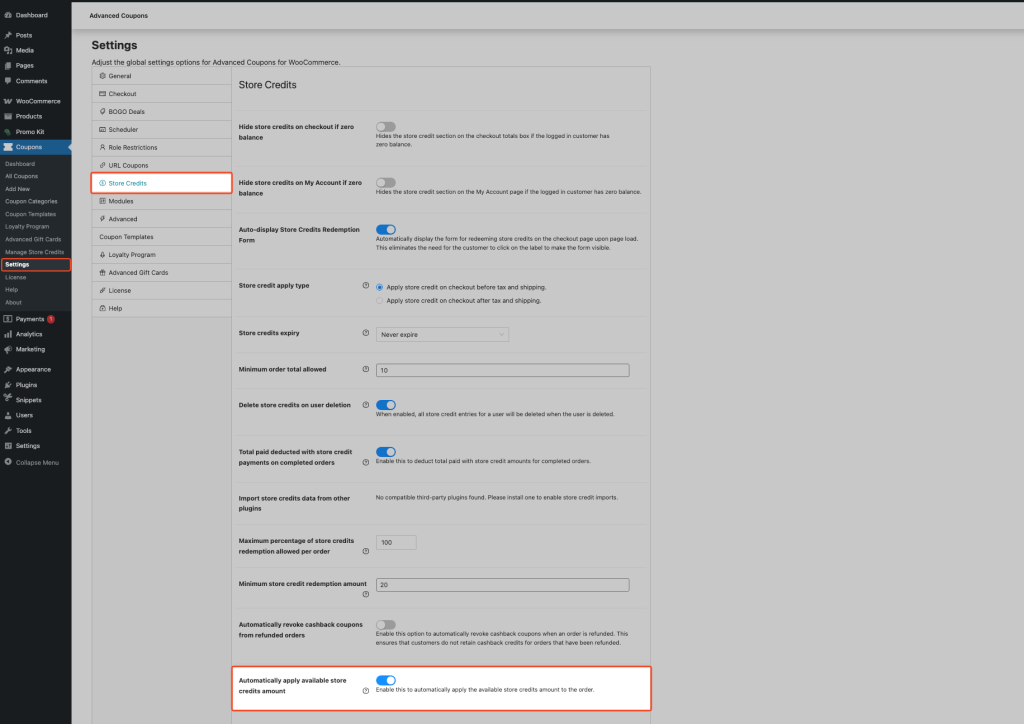Open Coupon Categories submenu link
The width and height of the screenshot is (1024, 724).
(x=31, y=201)
